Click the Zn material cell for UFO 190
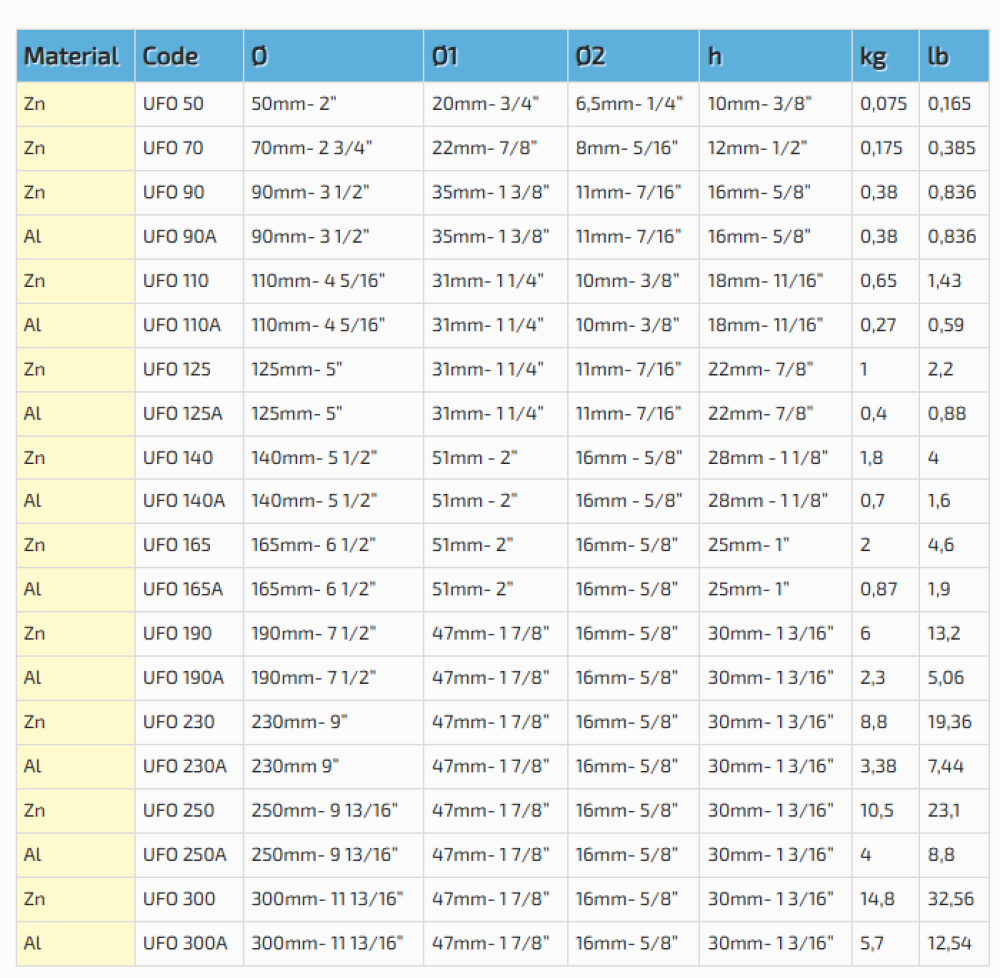 point(34,633)
